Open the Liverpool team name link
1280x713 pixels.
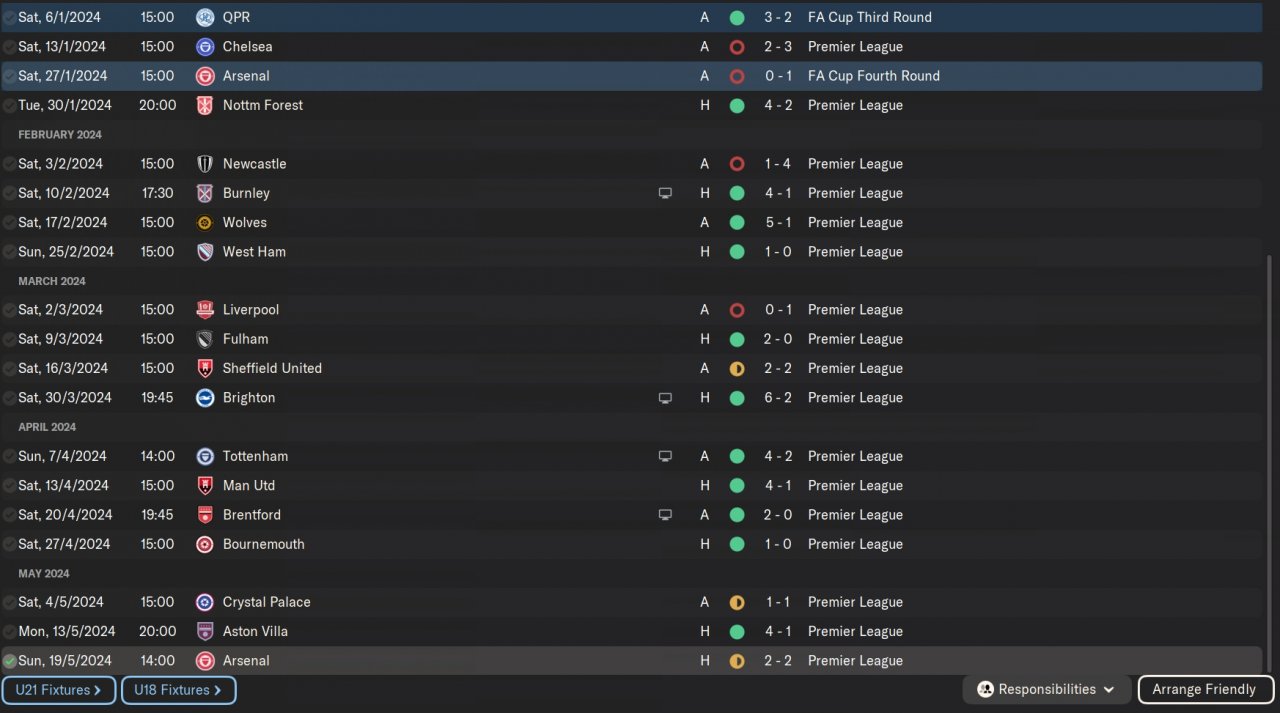pos(251,310)
